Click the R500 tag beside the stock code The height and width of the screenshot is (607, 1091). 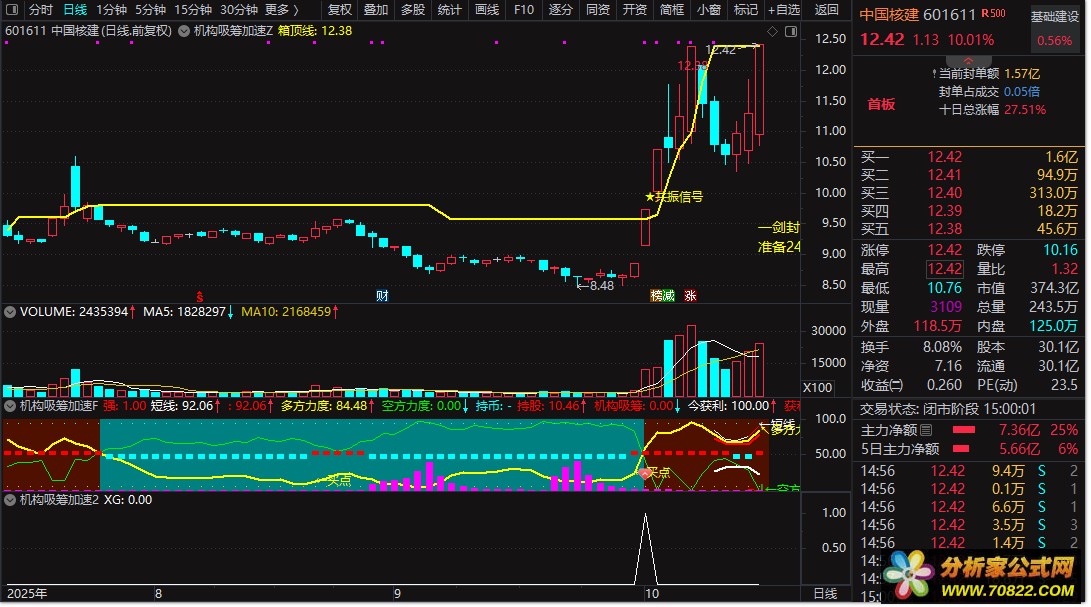pyautogui.click(x=994, y=13)
